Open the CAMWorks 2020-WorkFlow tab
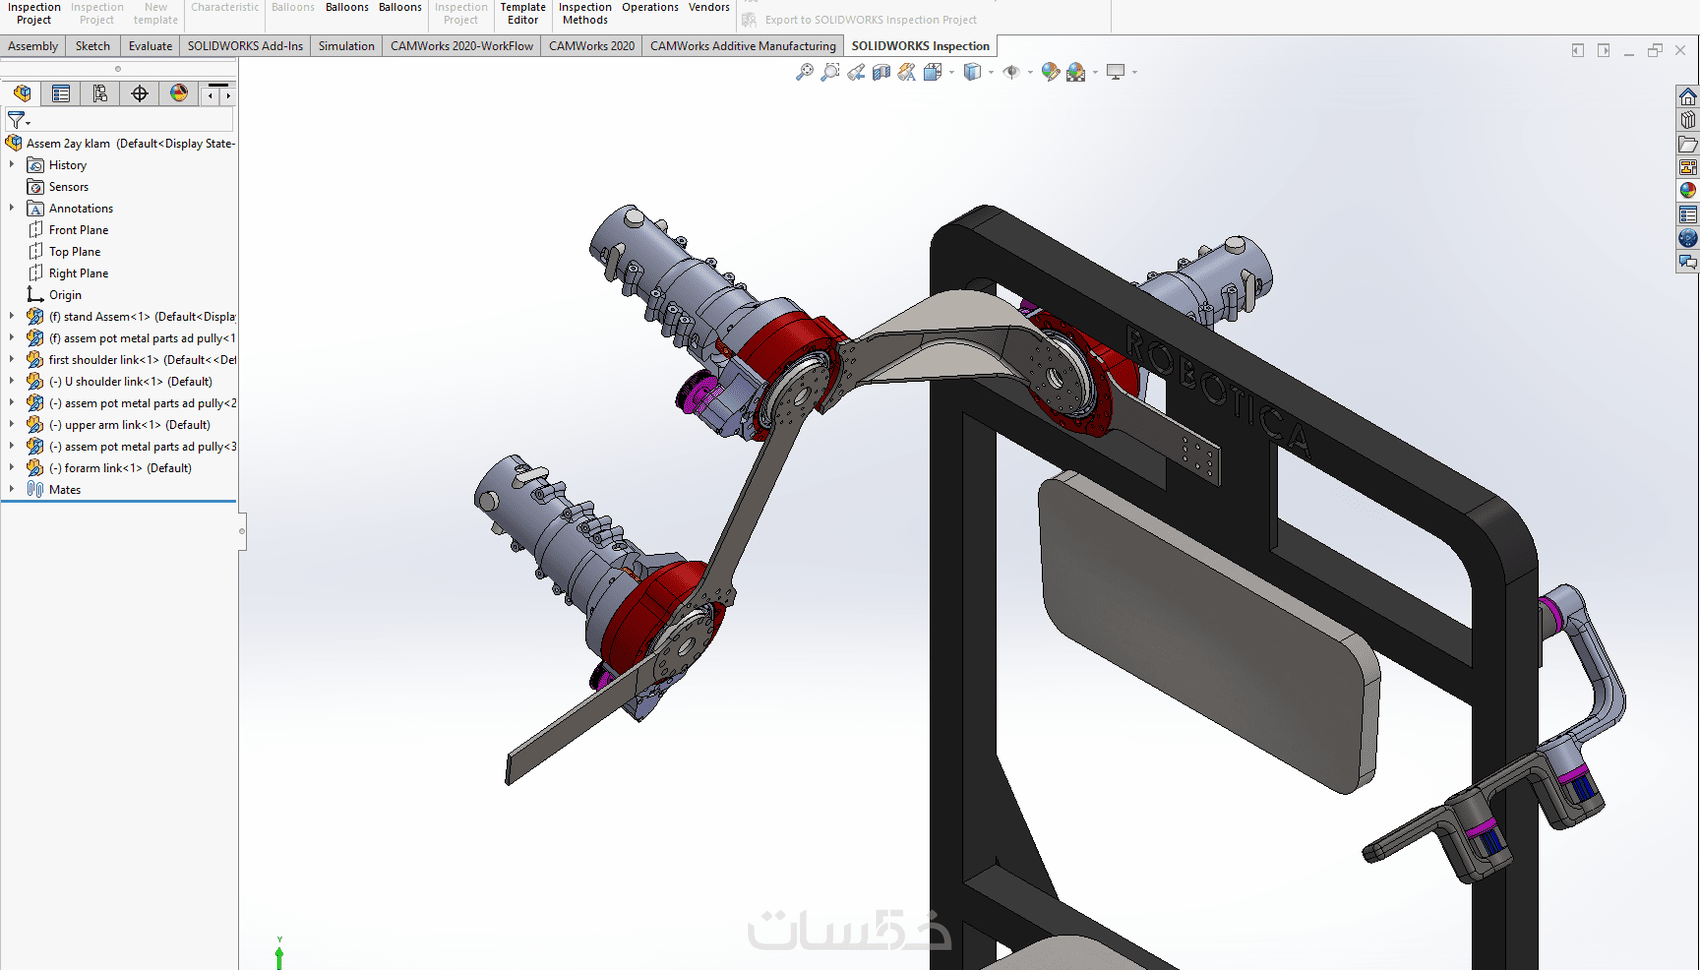Viewport: 1700px width, 970px height. [x=462, y=46]
